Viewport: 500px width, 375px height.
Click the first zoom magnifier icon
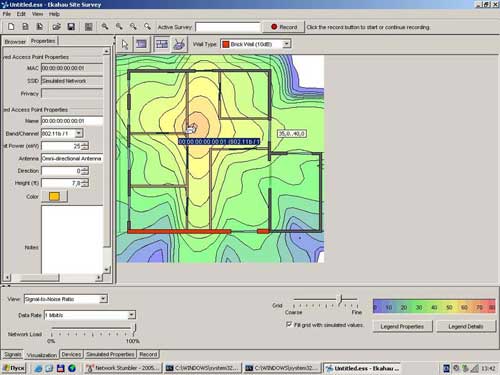tap(105, 27)
